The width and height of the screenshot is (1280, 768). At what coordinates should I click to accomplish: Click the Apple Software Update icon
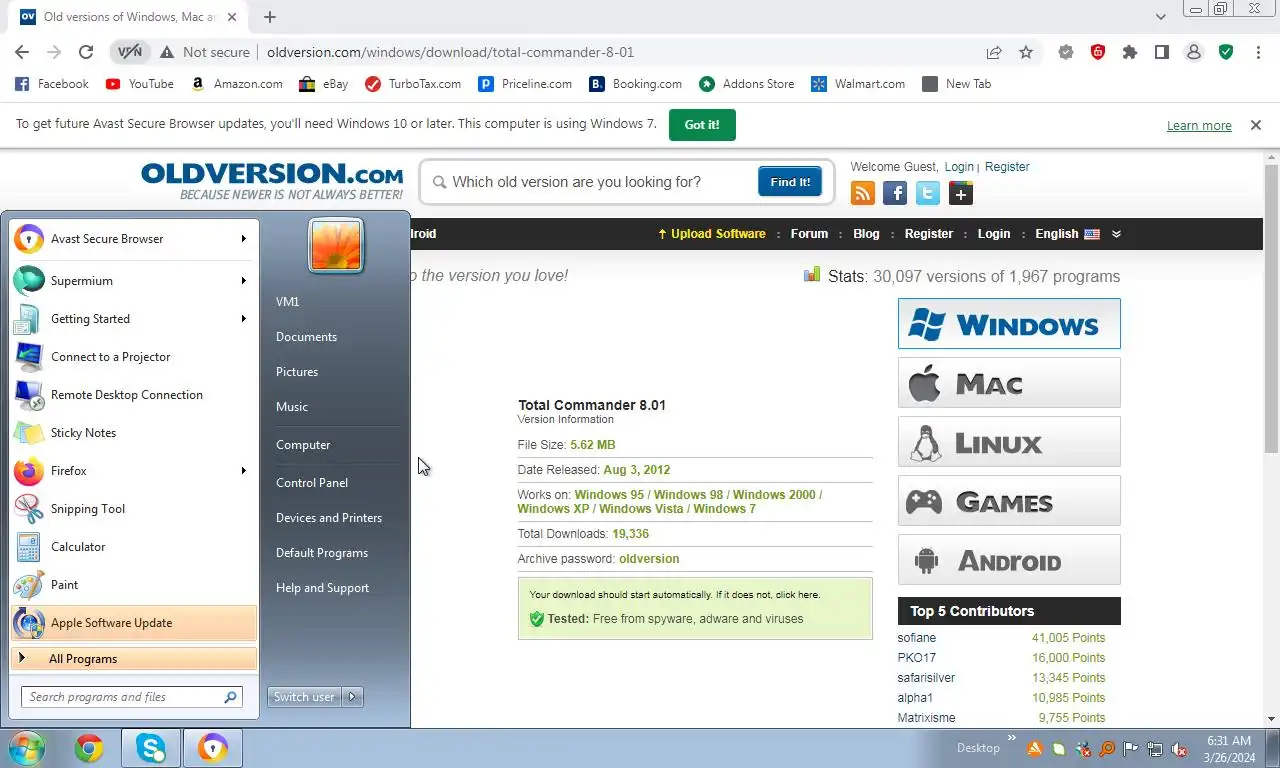(x=29, y=623)
